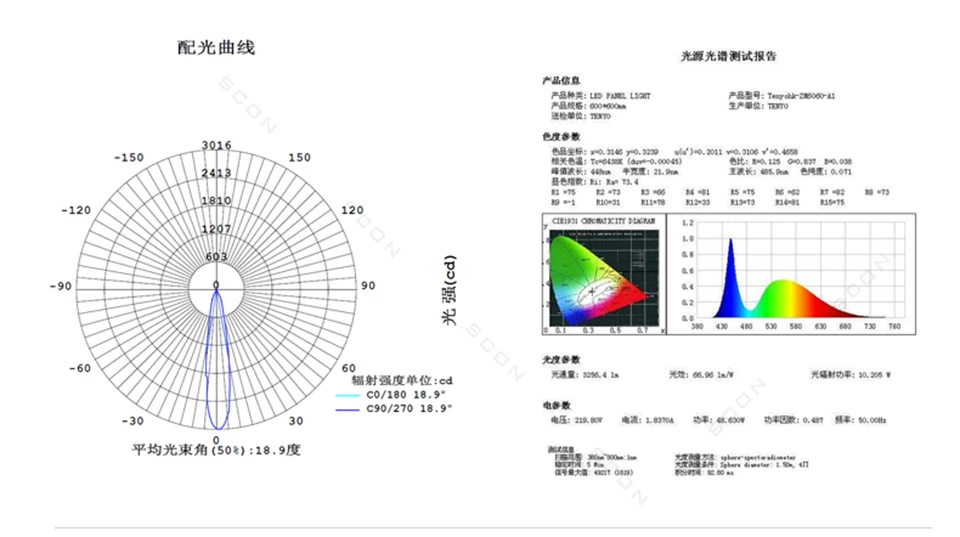Click the 光强(cd) vertical axis label

click(x=450, y=290)
